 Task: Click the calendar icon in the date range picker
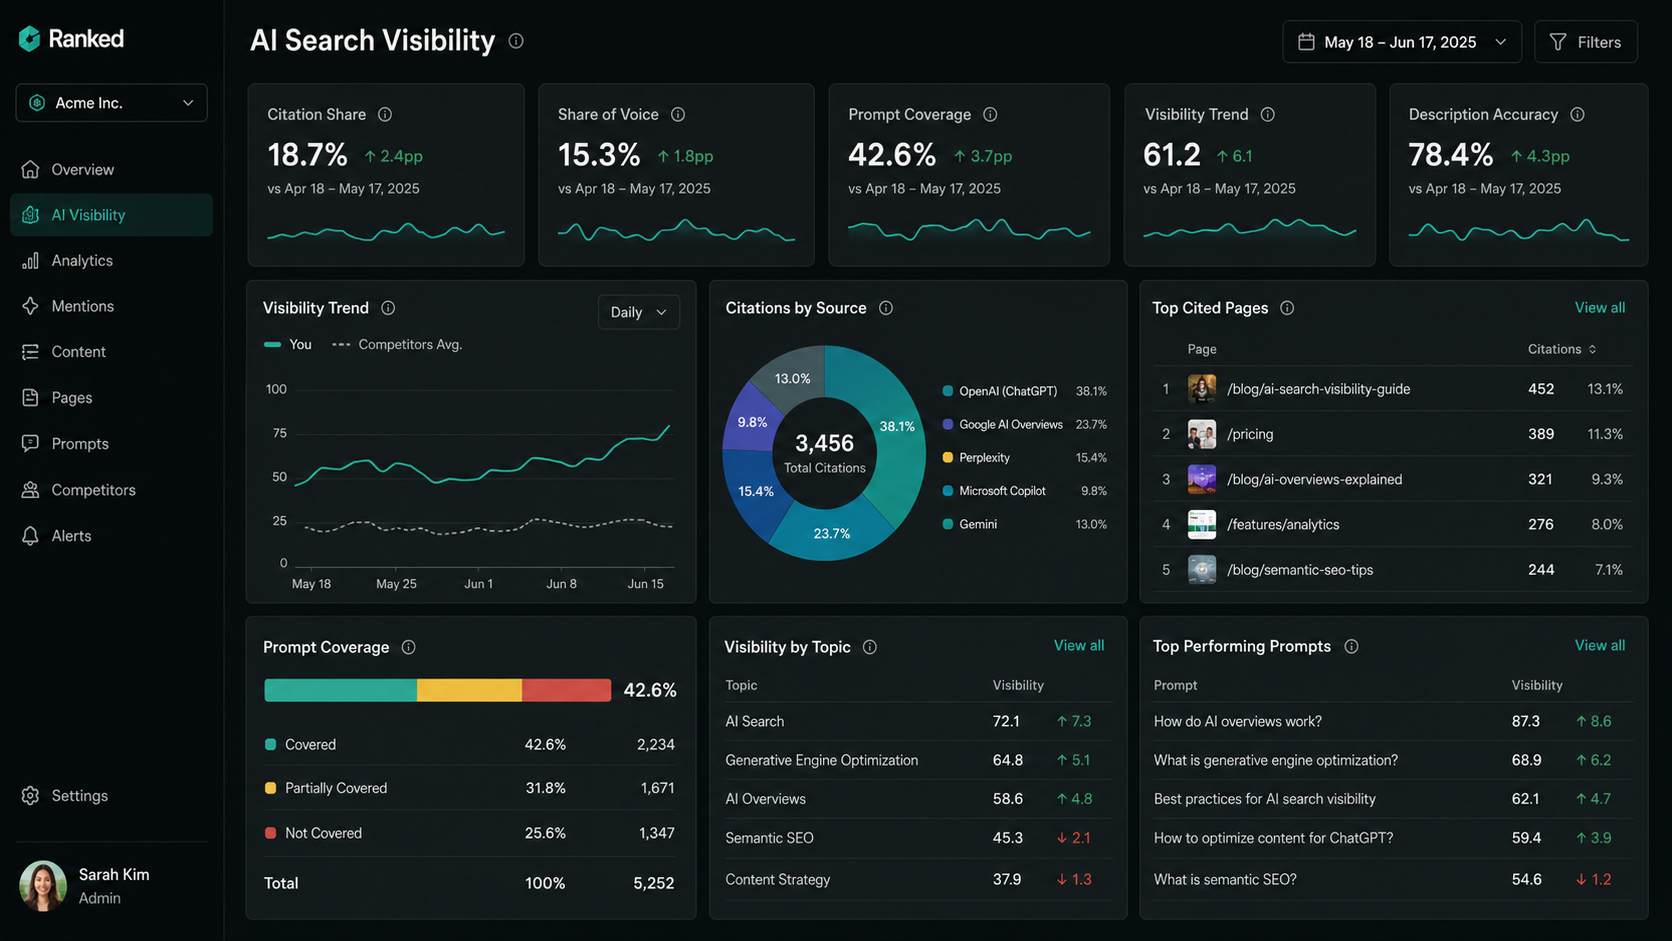(1306, 42)
